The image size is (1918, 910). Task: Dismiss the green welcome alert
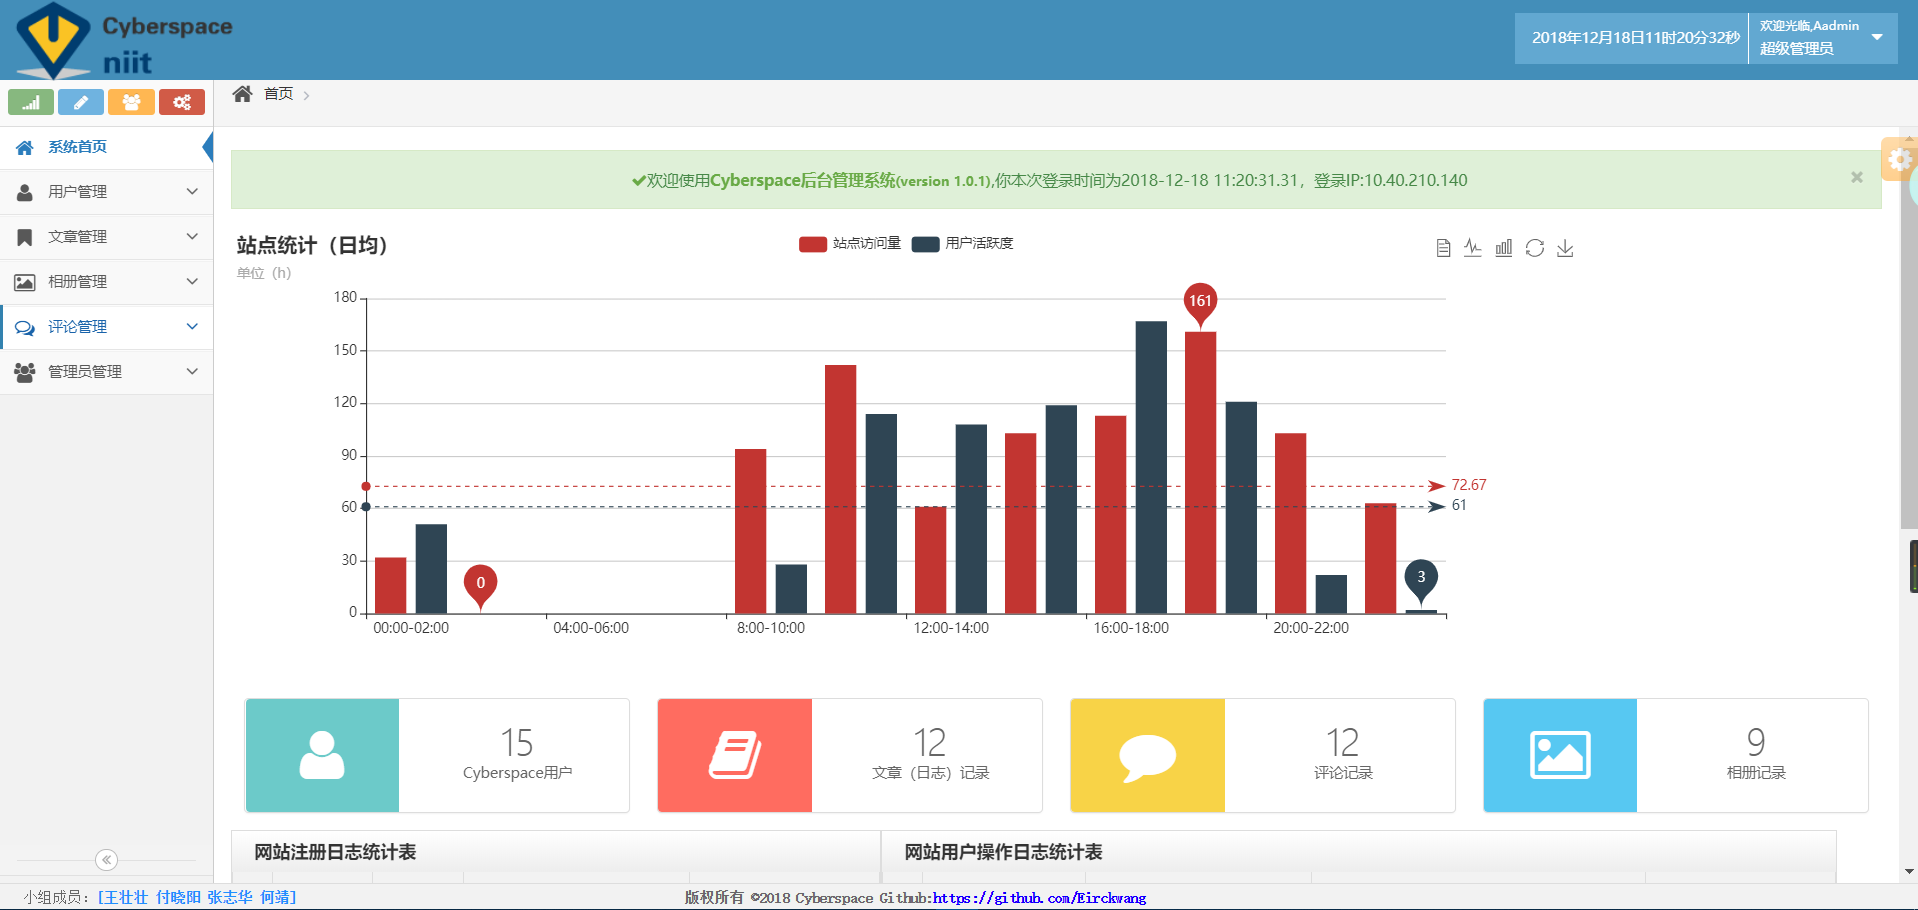[1857, 177]
